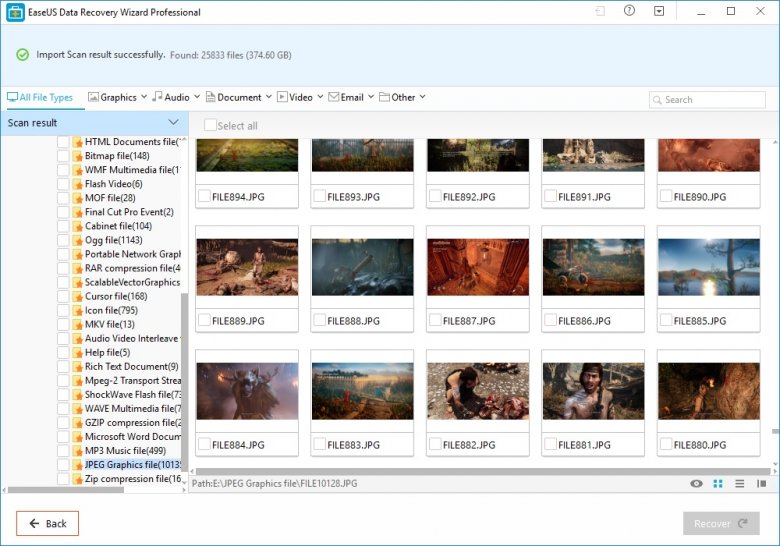780x546 pixels.
Task: Open the FILE881.JPG thumbnail
Action: tap(593, 391)
